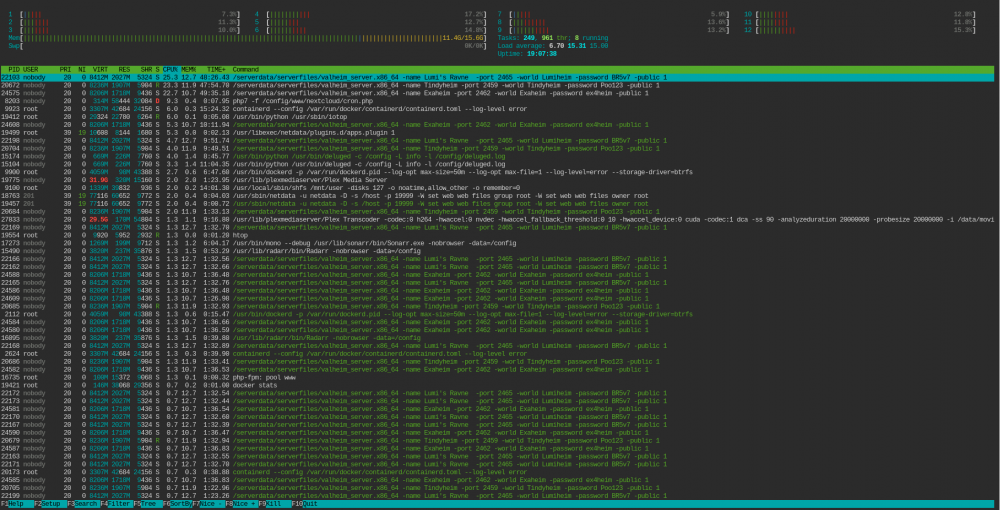
Task: Click F9 Kill in the bottom bar
Action: (273, 504)
